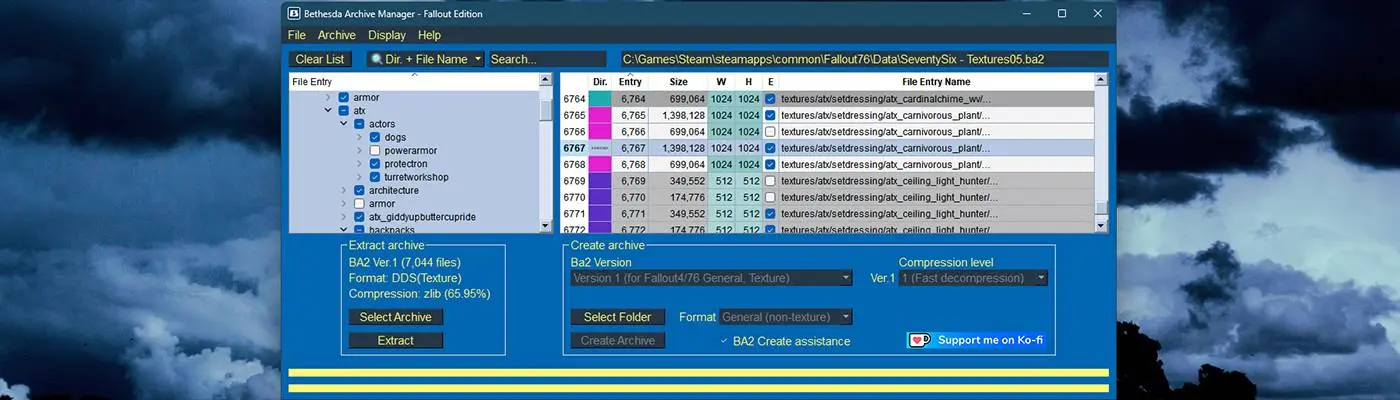The height and width of the screenshot is (400, 1400).
Task: Collapse the actors tree folder
Action: click(x=344, y=124)
